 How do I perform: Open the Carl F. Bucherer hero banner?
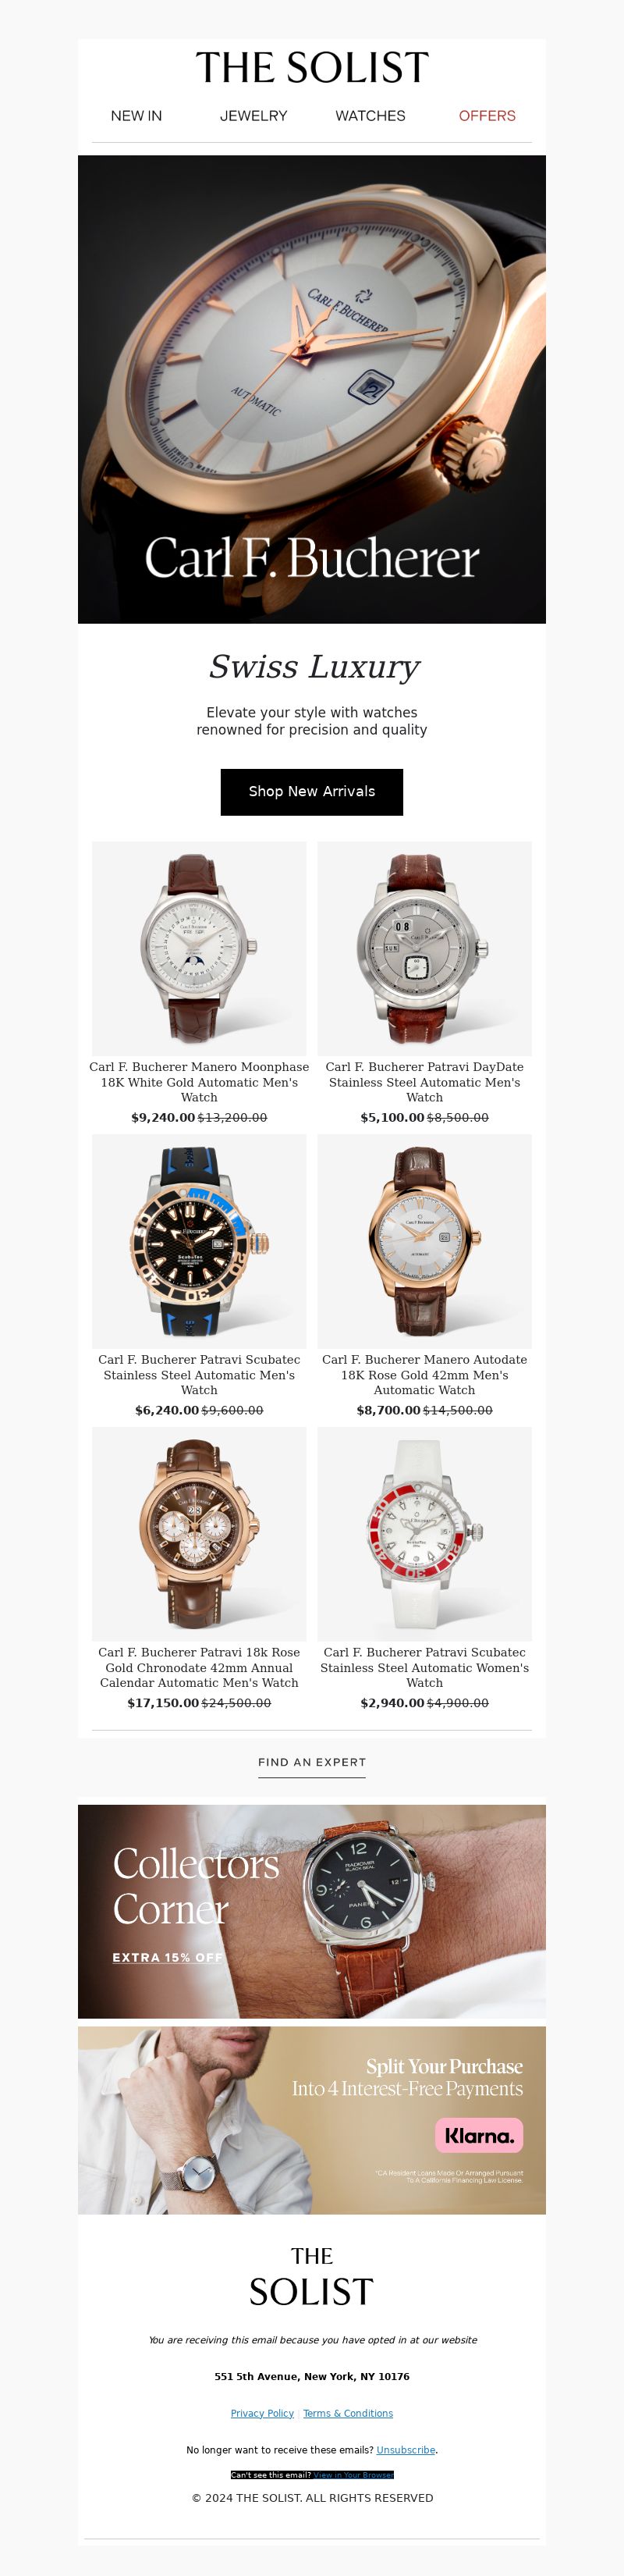click(x=312, y=389)
